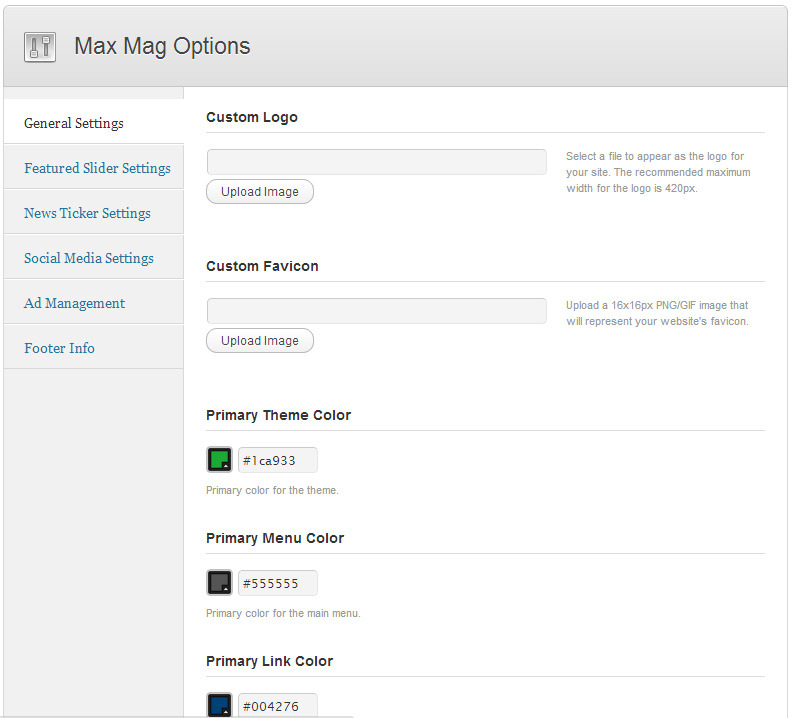Viewport: 791px width, 718px height.
Task: Focus the Custom Favicon path field
Action: click(x=376, y=310)
